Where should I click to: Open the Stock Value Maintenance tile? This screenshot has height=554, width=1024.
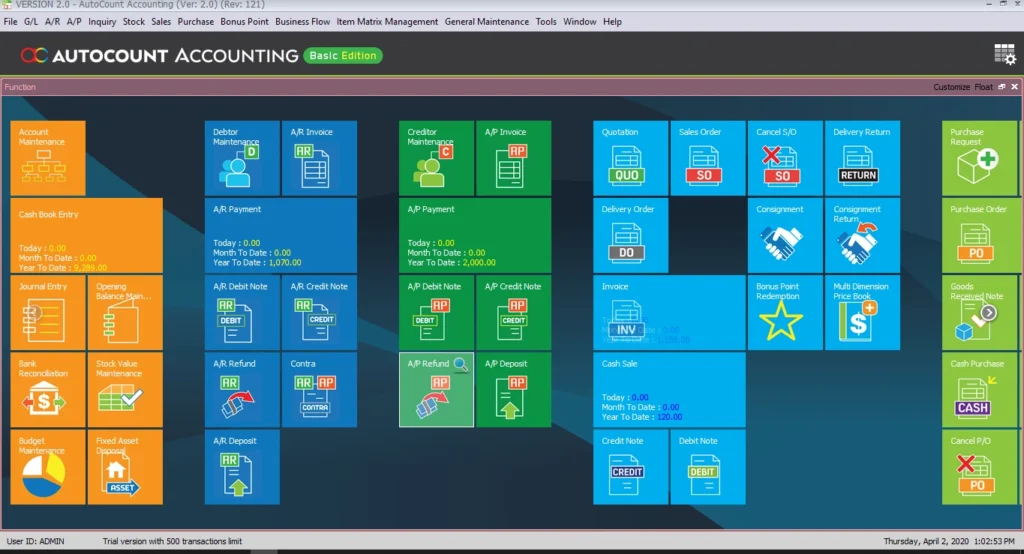pos(125,389)
